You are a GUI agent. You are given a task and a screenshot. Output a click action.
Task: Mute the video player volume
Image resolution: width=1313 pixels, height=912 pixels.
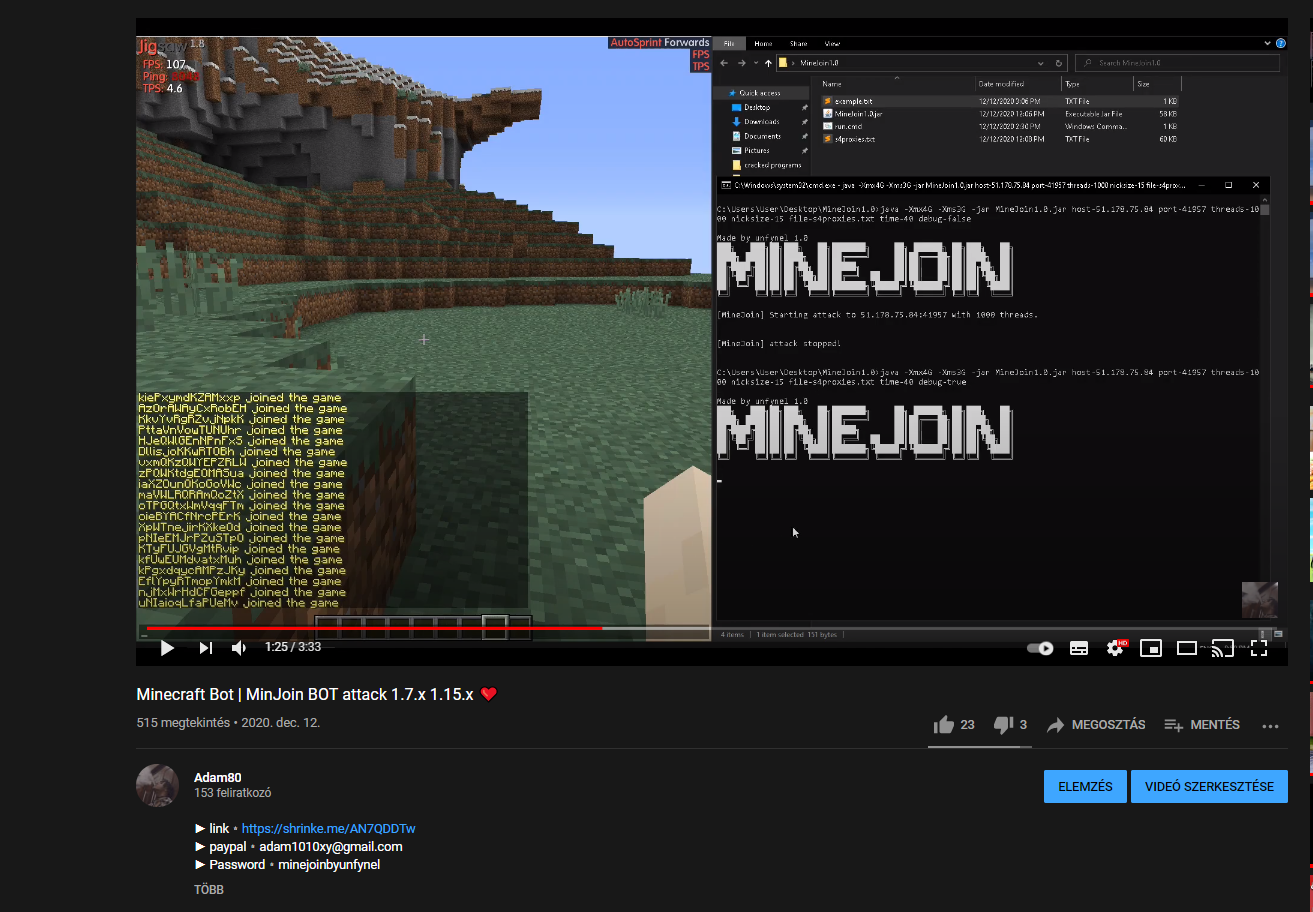tap(239, 648)
